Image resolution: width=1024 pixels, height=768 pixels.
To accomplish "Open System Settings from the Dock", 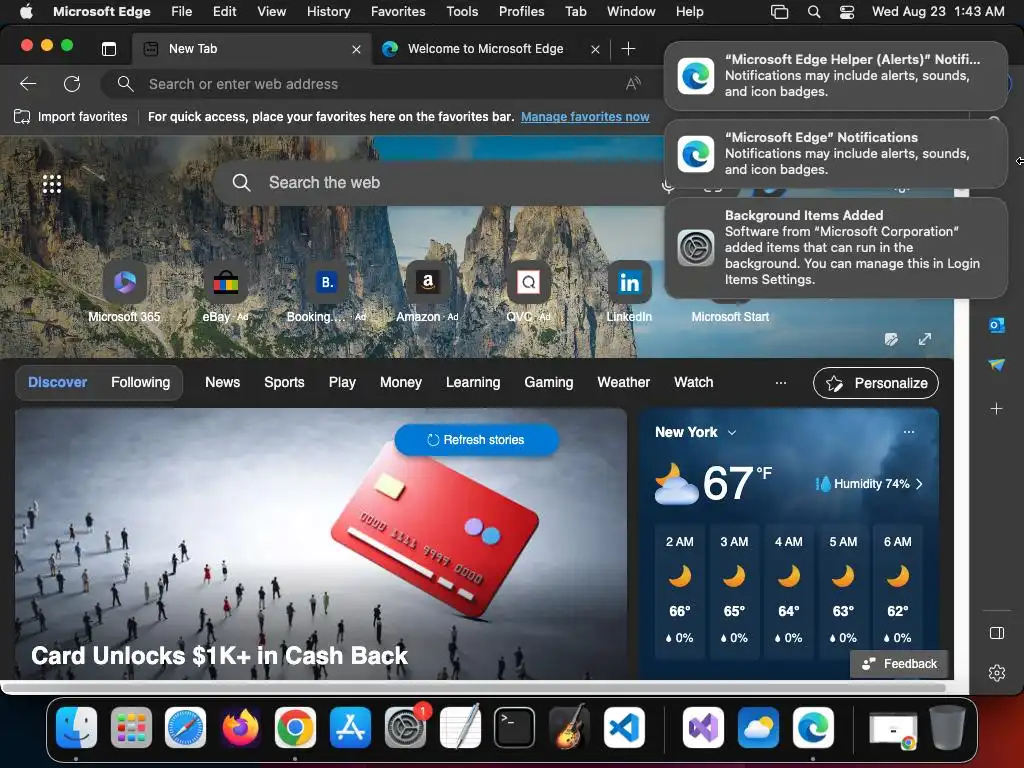I will (x=405, y=727).
